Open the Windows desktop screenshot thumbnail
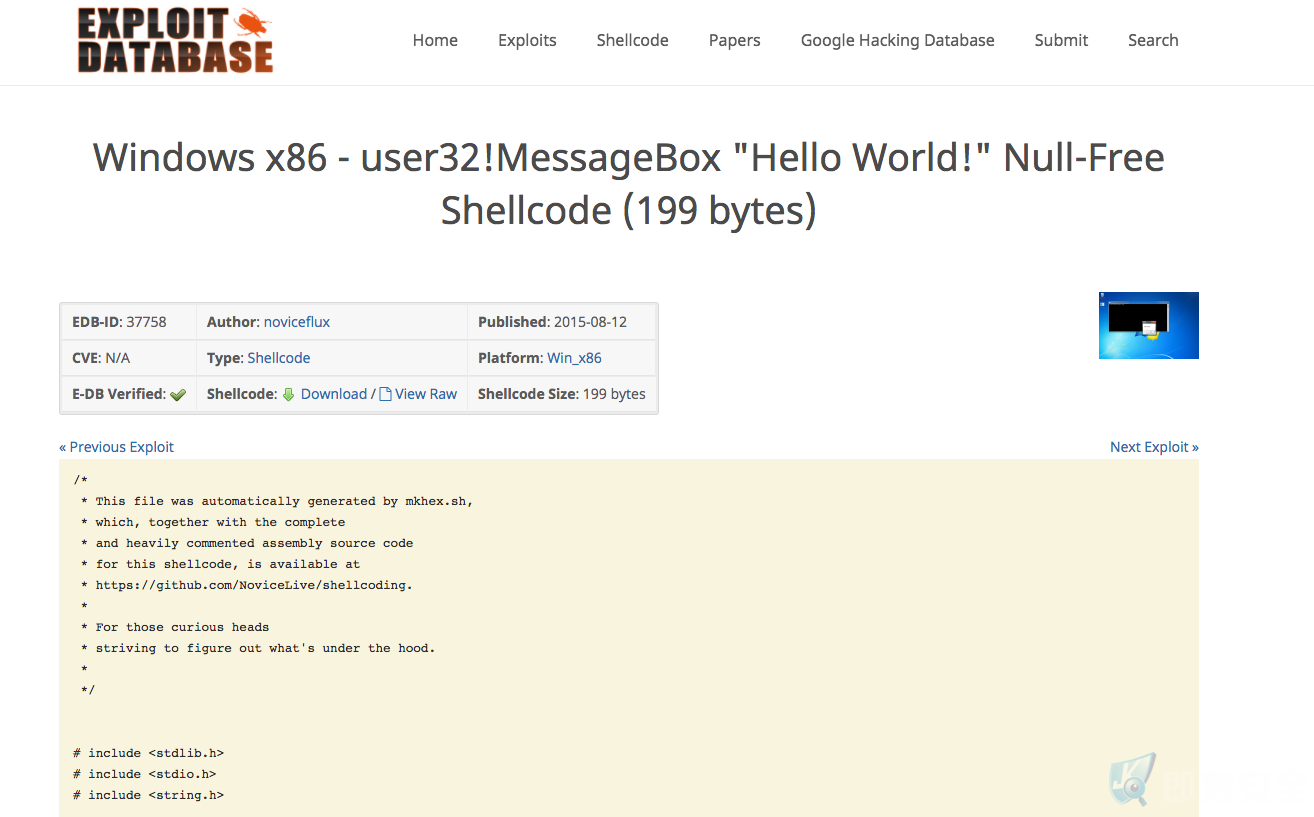1314x817 pixels. point(1148,325)
